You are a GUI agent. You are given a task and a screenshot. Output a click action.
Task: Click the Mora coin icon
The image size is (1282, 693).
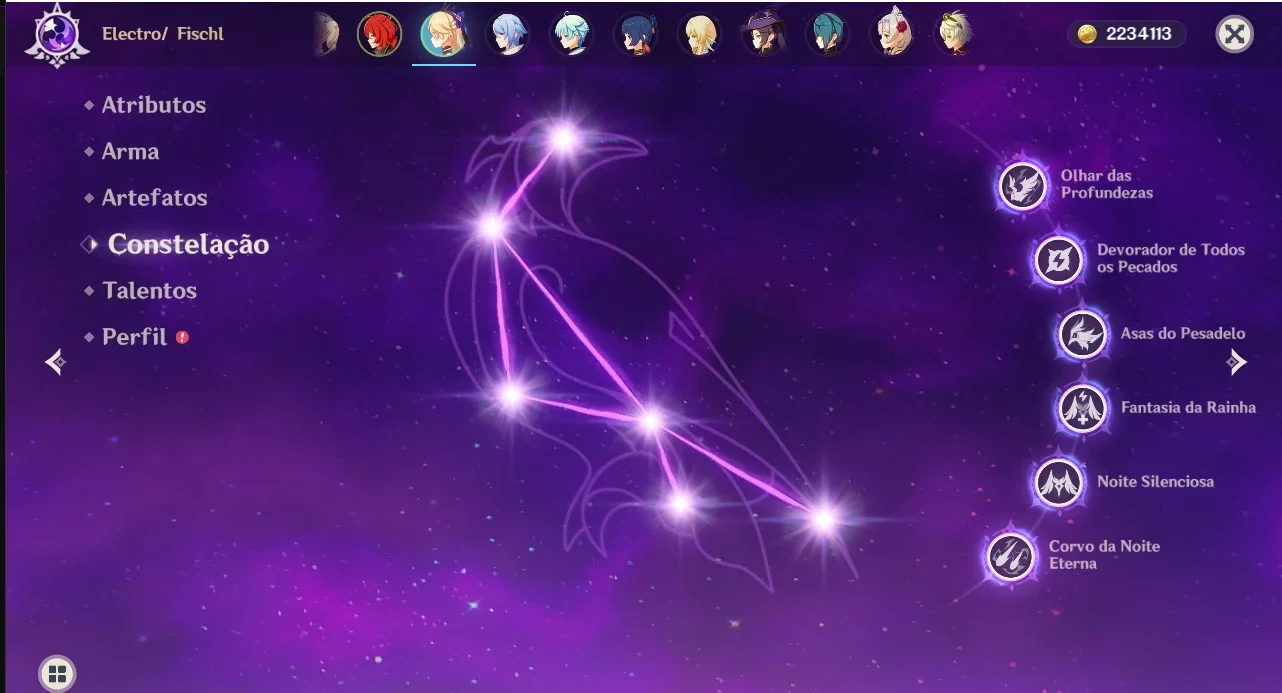coord(1088,34)
